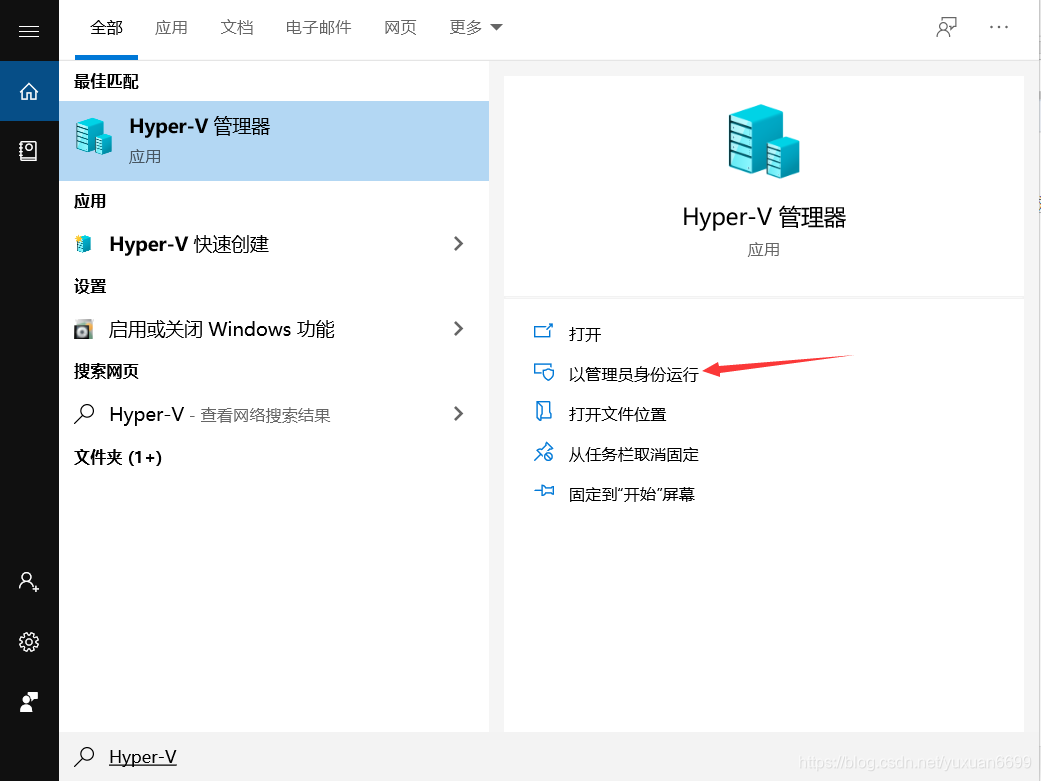Select Hyper-V 查看网络搜索结果 entry
This screenshot has height=781, width=1041.
point(274,414)
